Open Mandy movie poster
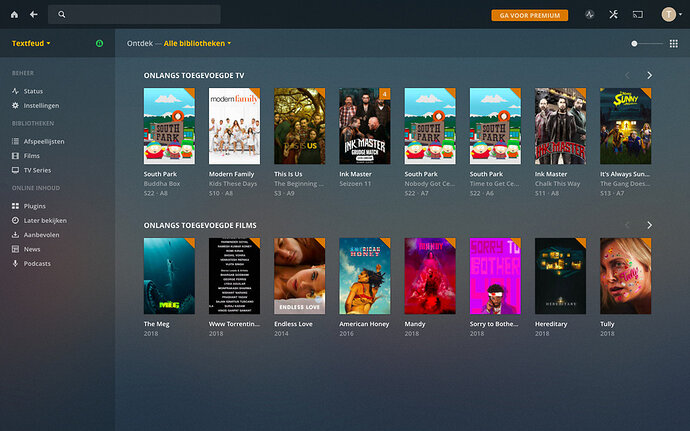This screenshot has height=431, width=690. (x=430, y=276)
